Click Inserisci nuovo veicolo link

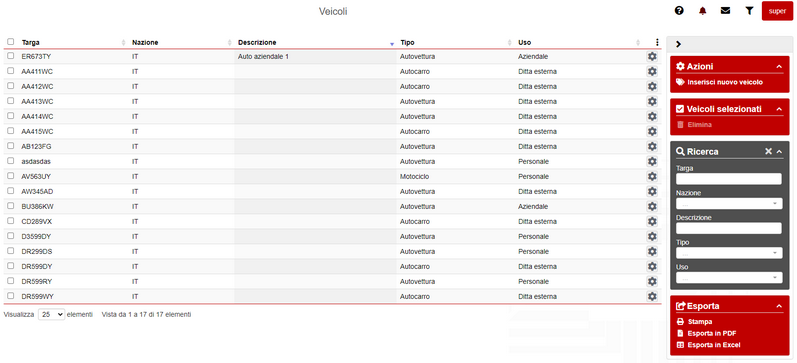coord(725,82)
